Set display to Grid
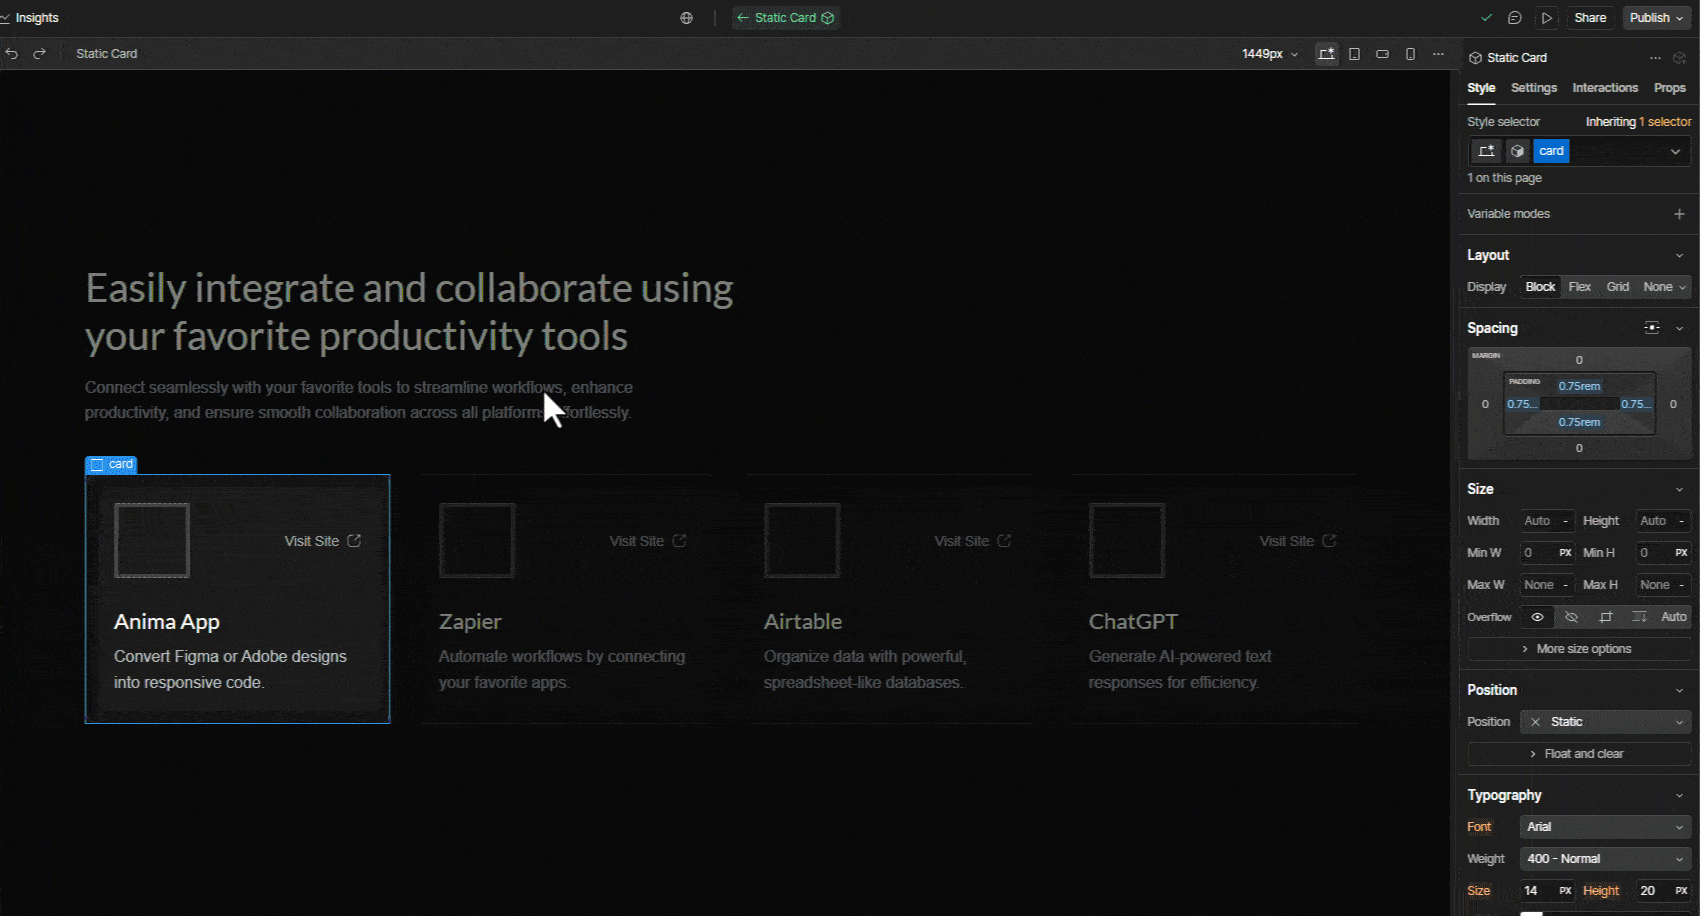1700x916 pixels. pos(1617,287)
